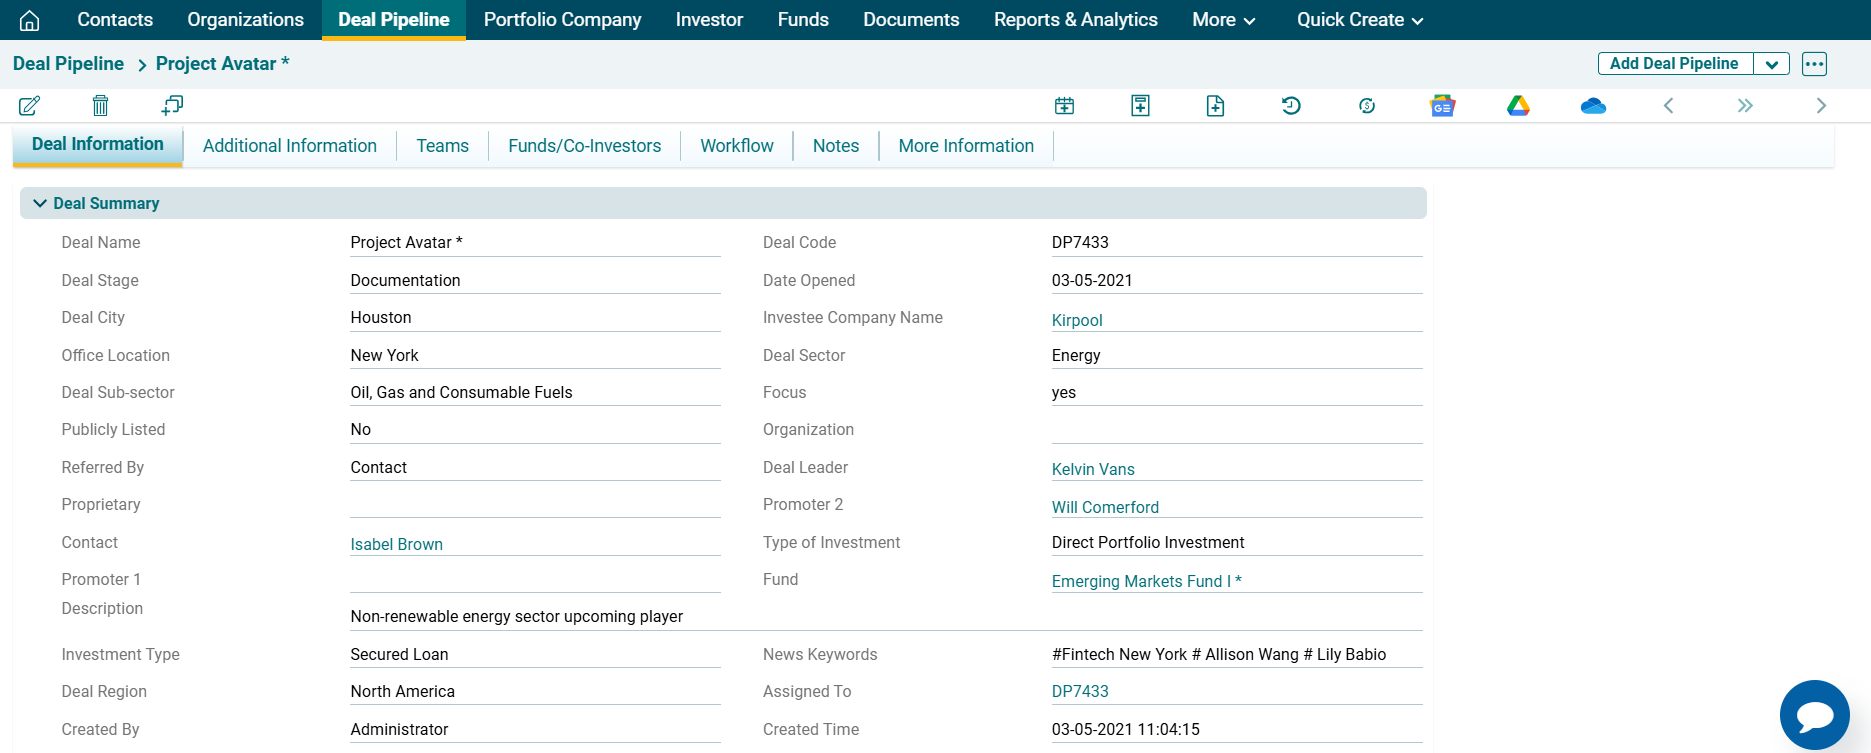Open the Funds/Co-Investors tab
The width and height of the screenshot is (1871, 753).
(584, 146)
